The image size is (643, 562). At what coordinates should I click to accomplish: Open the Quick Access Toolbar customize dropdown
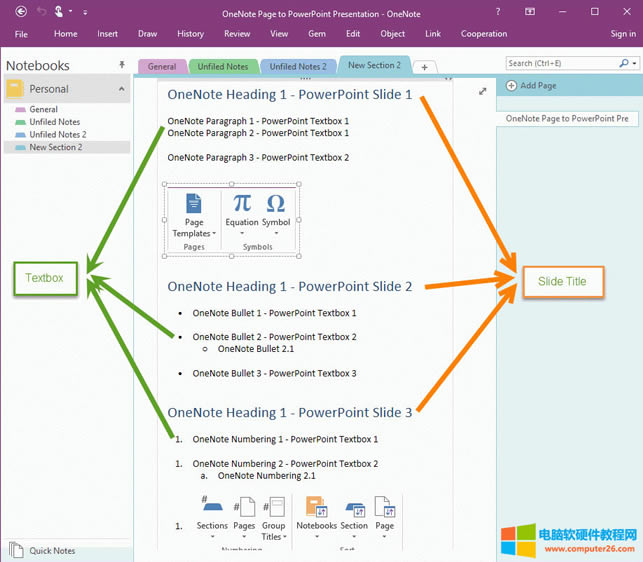tap(85, 12)
